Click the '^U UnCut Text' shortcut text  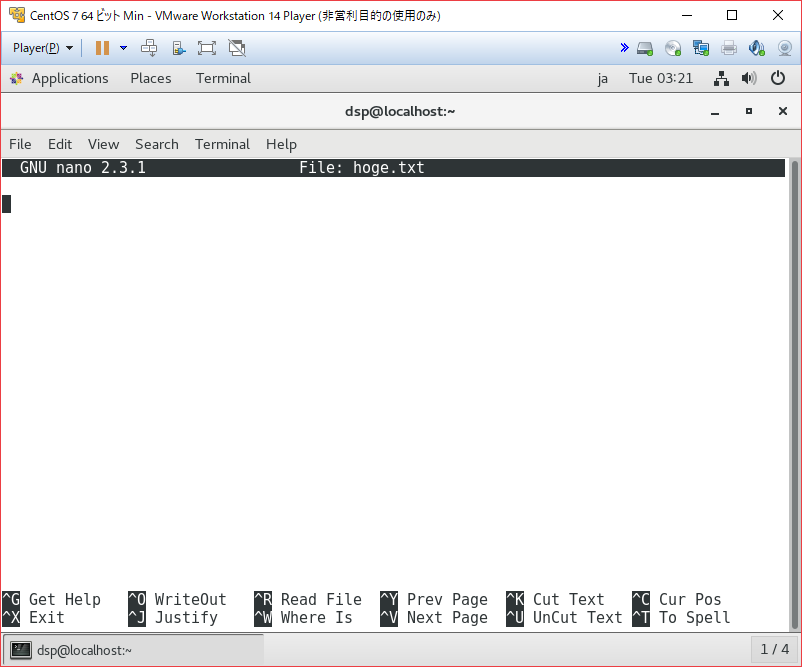(564, 617)
